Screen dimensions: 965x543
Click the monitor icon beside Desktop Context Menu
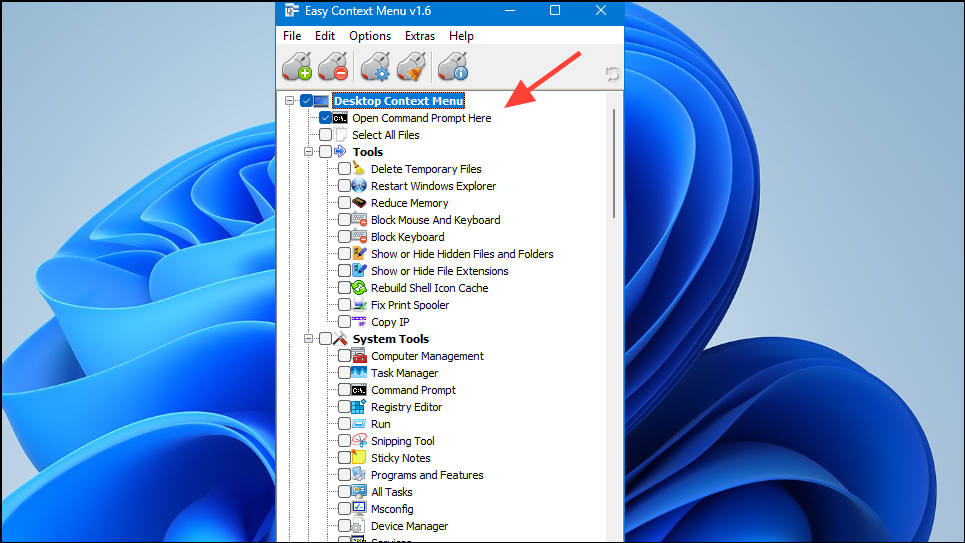[321, 101]
